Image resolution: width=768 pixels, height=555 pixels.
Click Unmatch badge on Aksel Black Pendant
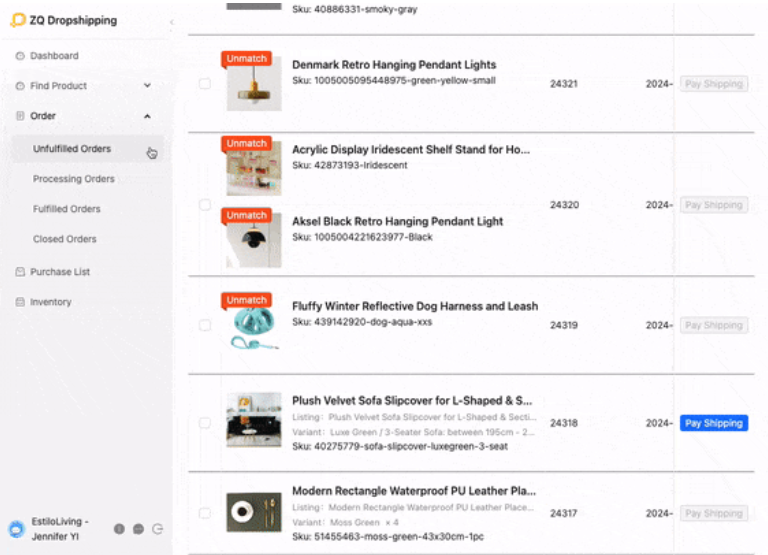coord(246,215)
